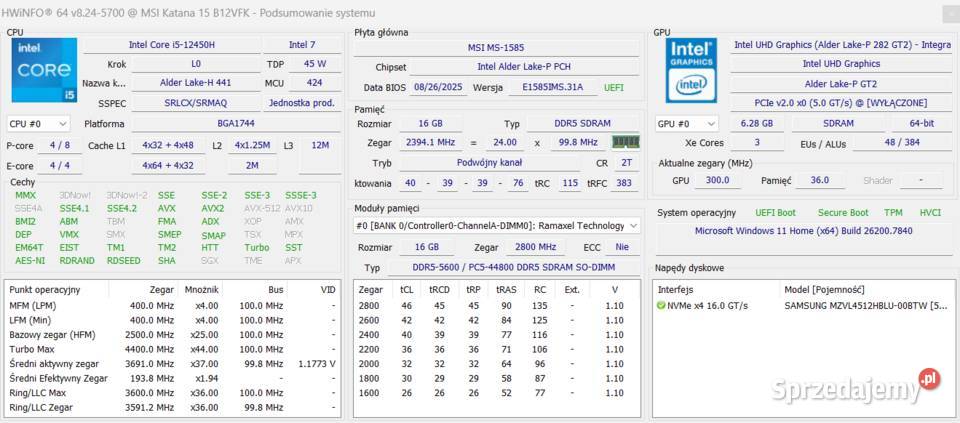The image size is (960, 423).
Task: Click the BGA1744 platform field
Action: click(x=236, y=124)
